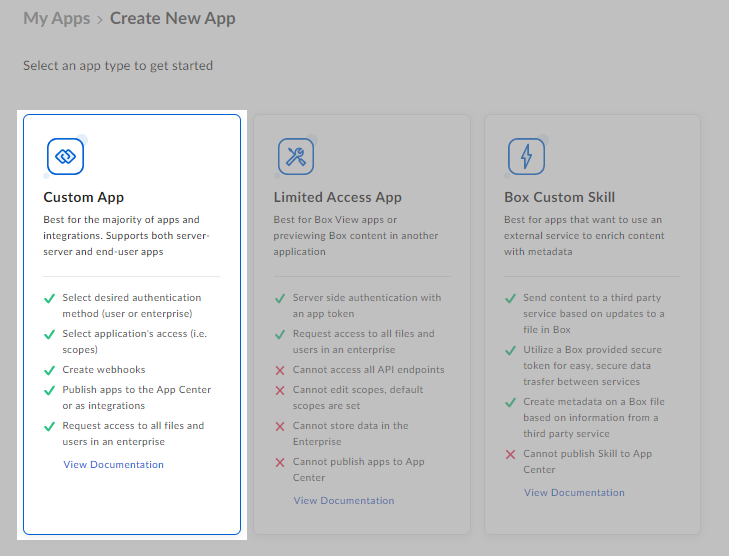Go back to My Apps breadcrumb
The width and height of the screenshot is (729, 556).
coord(57,18)
